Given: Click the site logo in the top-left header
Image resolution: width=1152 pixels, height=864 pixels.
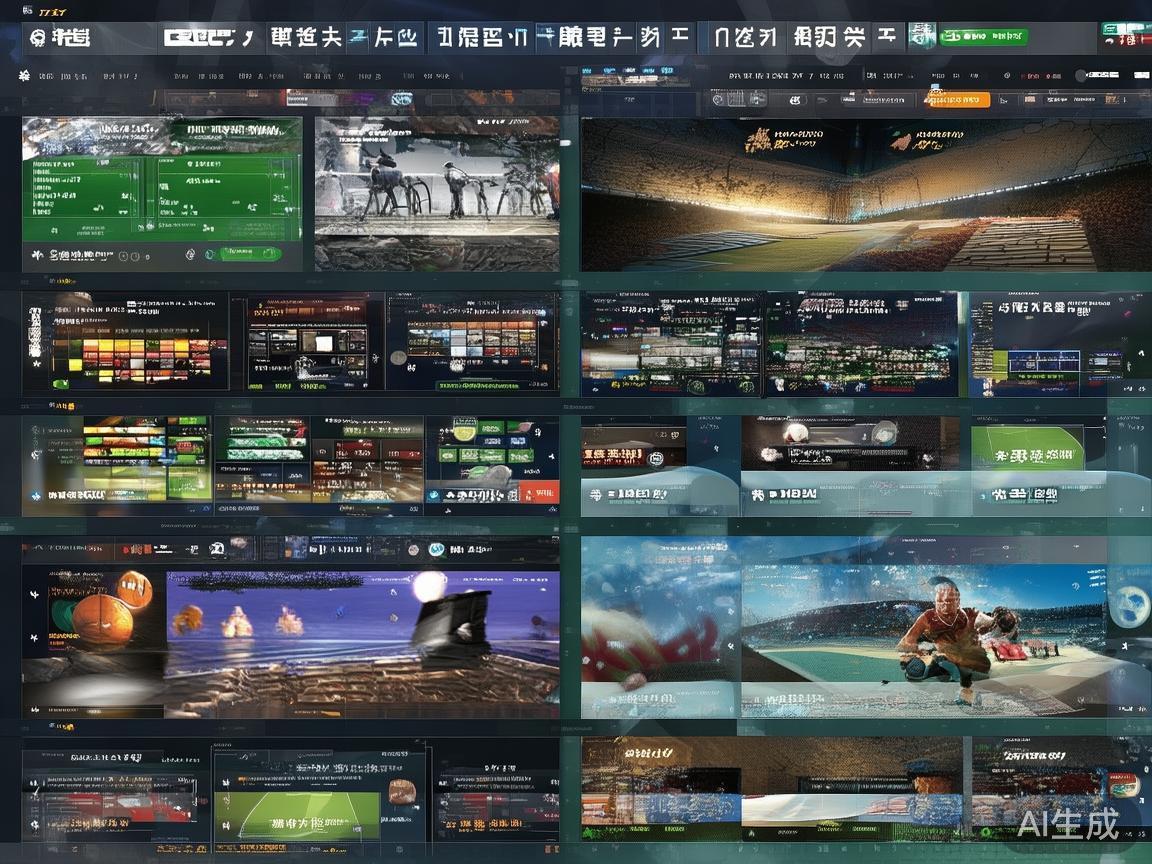Looking at the screenshot, I should [61, 38].
